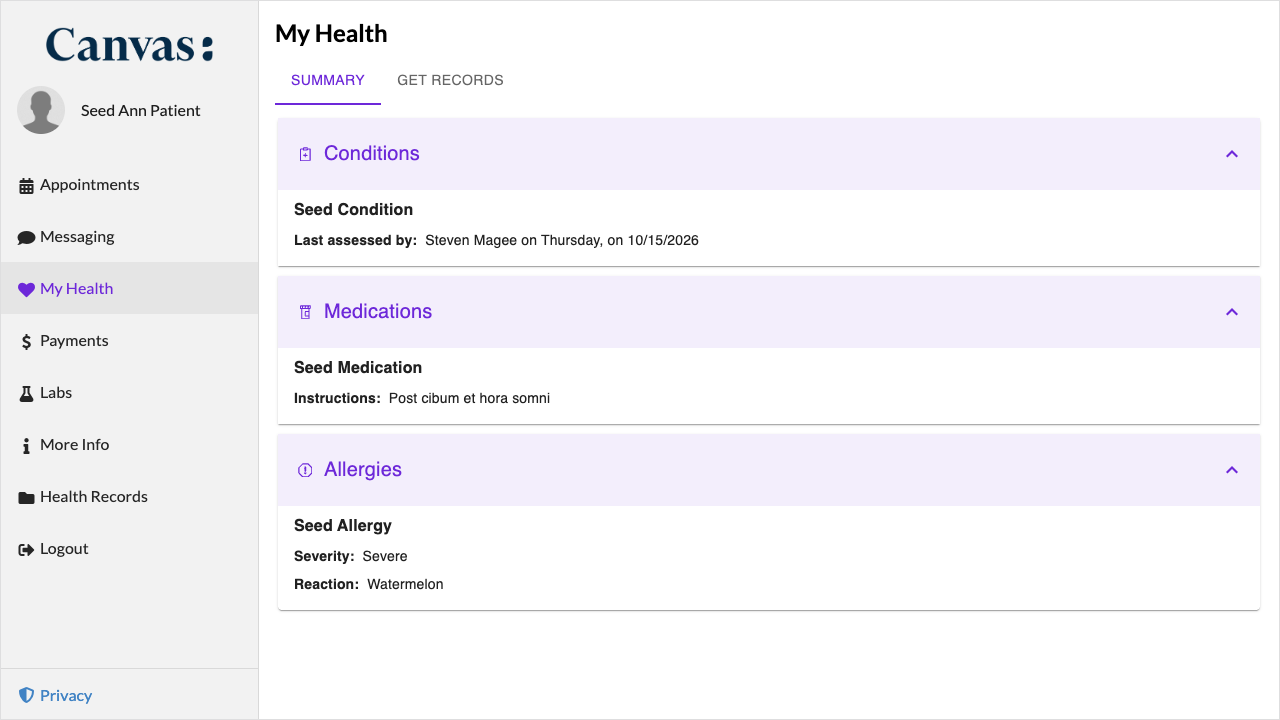
Task: Open Labs in the sidebar
Action: [x=130, y=393]
